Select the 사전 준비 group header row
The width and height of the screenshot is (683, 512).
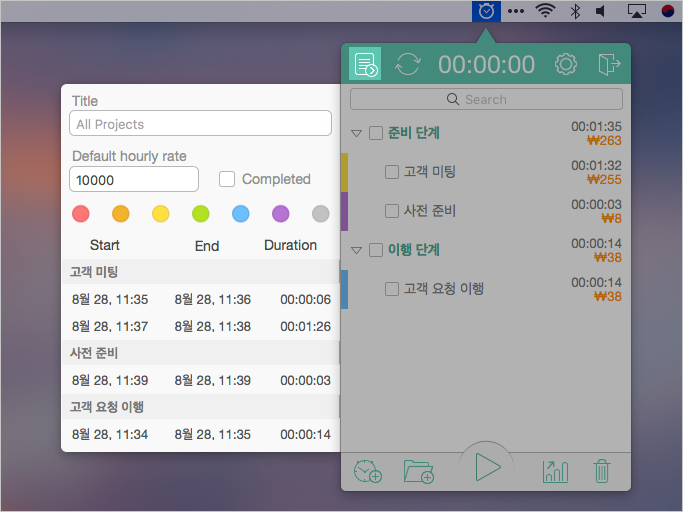coord(200,353)
